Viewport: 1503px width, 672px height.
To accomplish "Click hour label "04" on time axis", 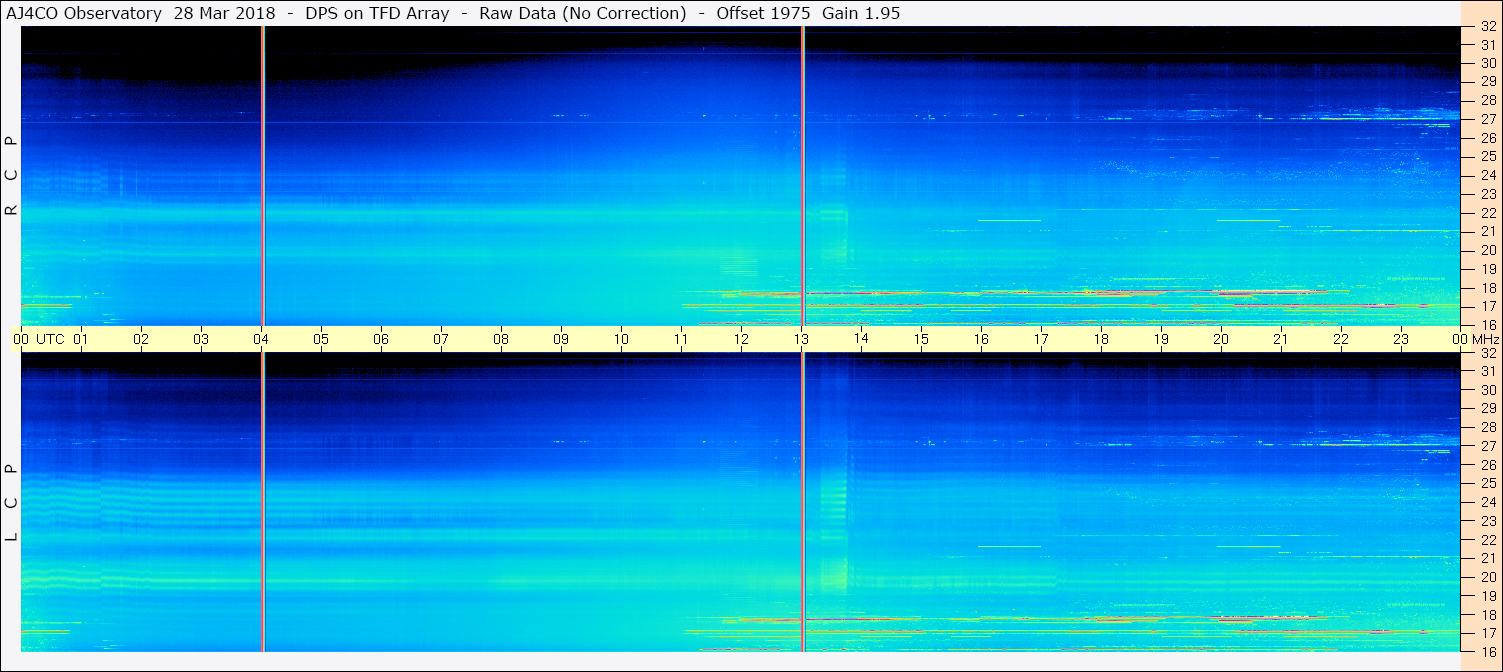I will click(261, 339).
